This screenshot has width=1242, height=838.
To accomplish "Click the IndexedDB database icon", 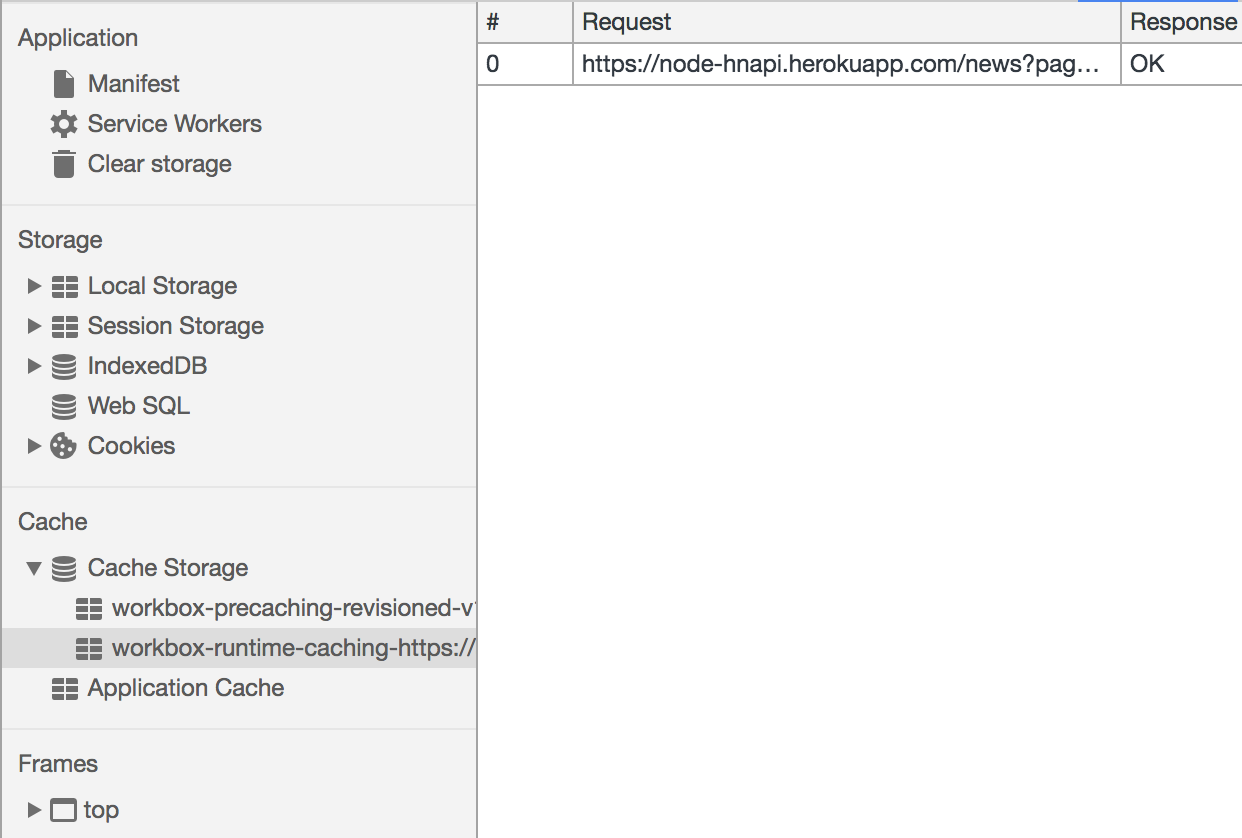I will click(x=64, y=366).
